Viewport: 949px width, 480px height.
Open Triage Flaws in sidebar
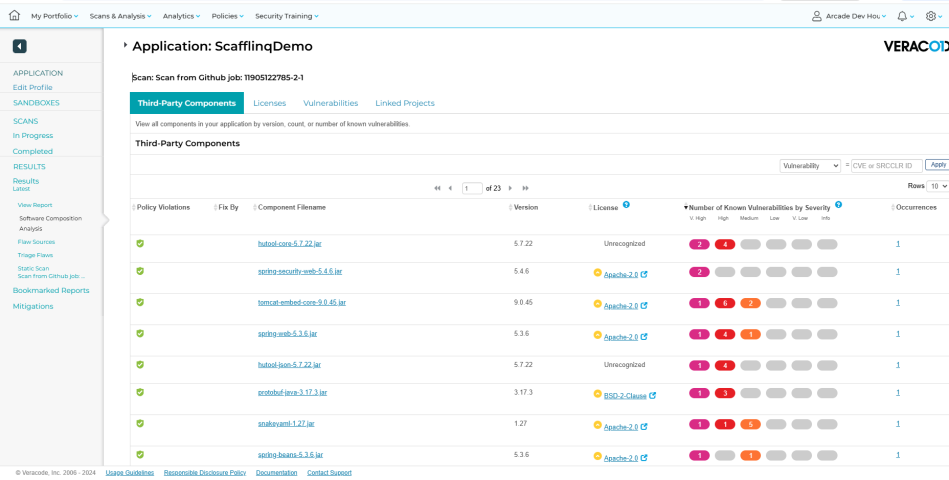pos(36,255)
